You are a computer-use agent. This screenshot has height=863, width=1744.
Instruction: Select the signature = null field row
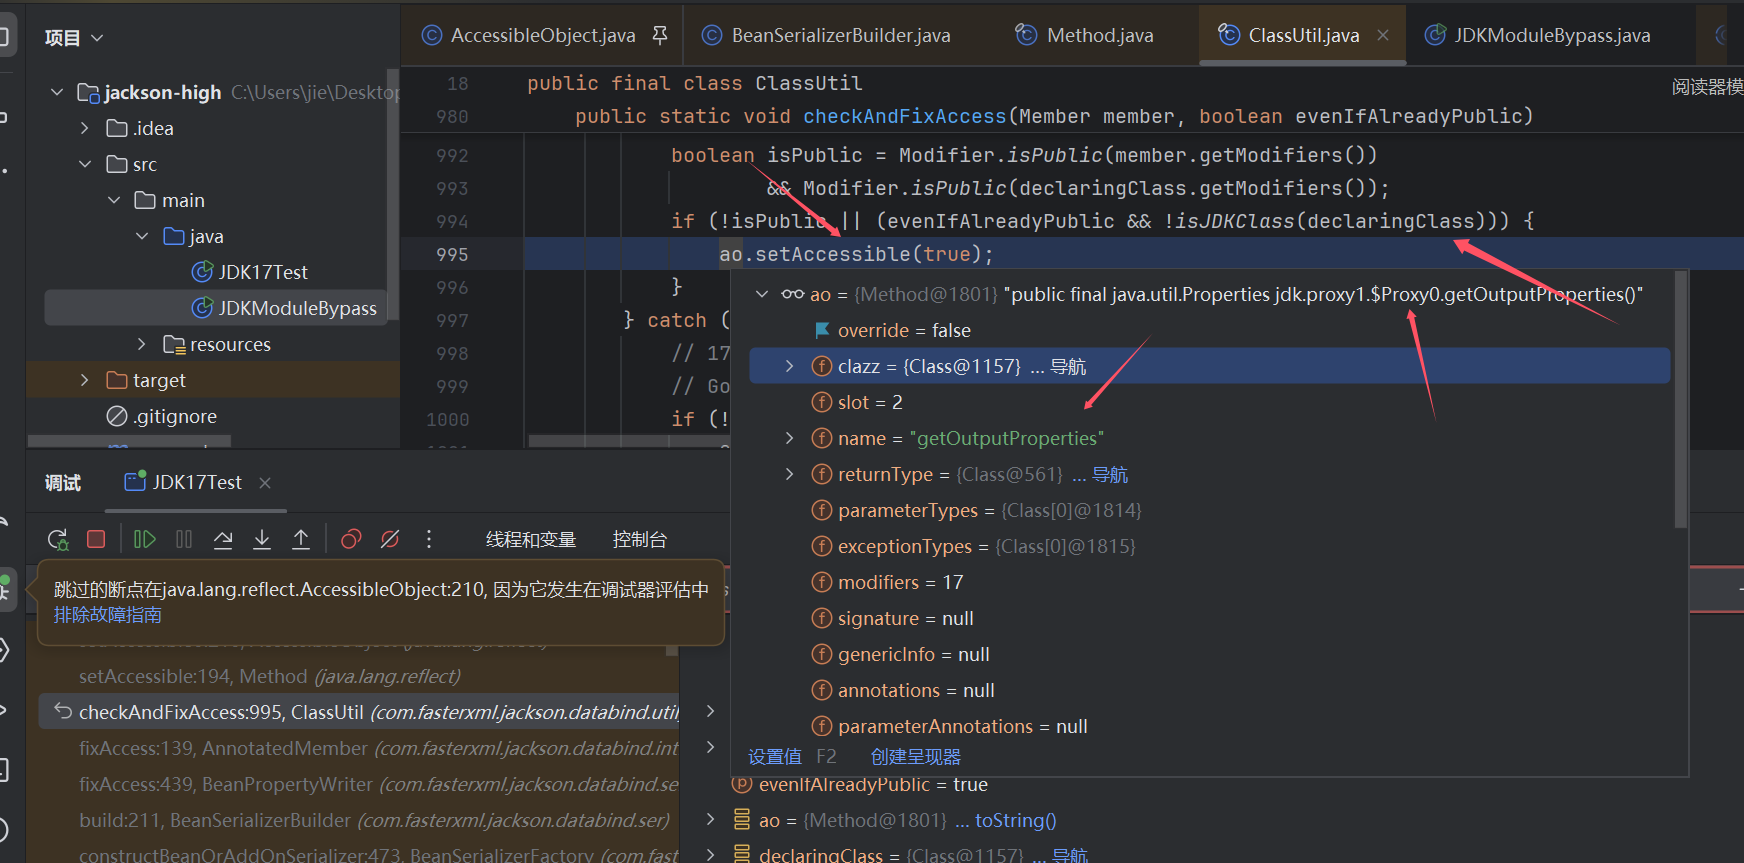(1210, 618)
